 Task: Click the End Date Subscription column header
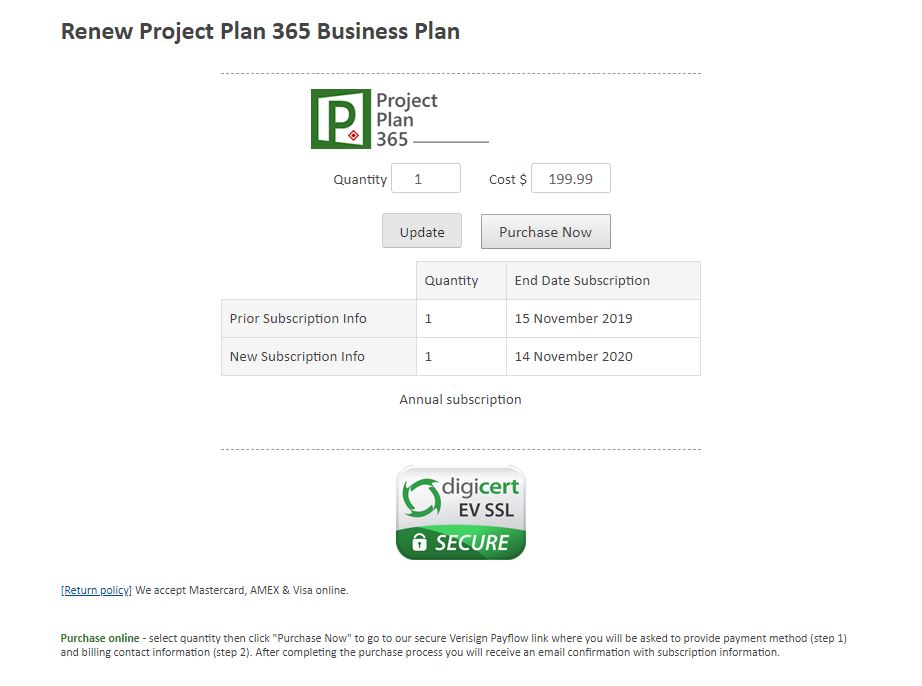tap(603, 281)
